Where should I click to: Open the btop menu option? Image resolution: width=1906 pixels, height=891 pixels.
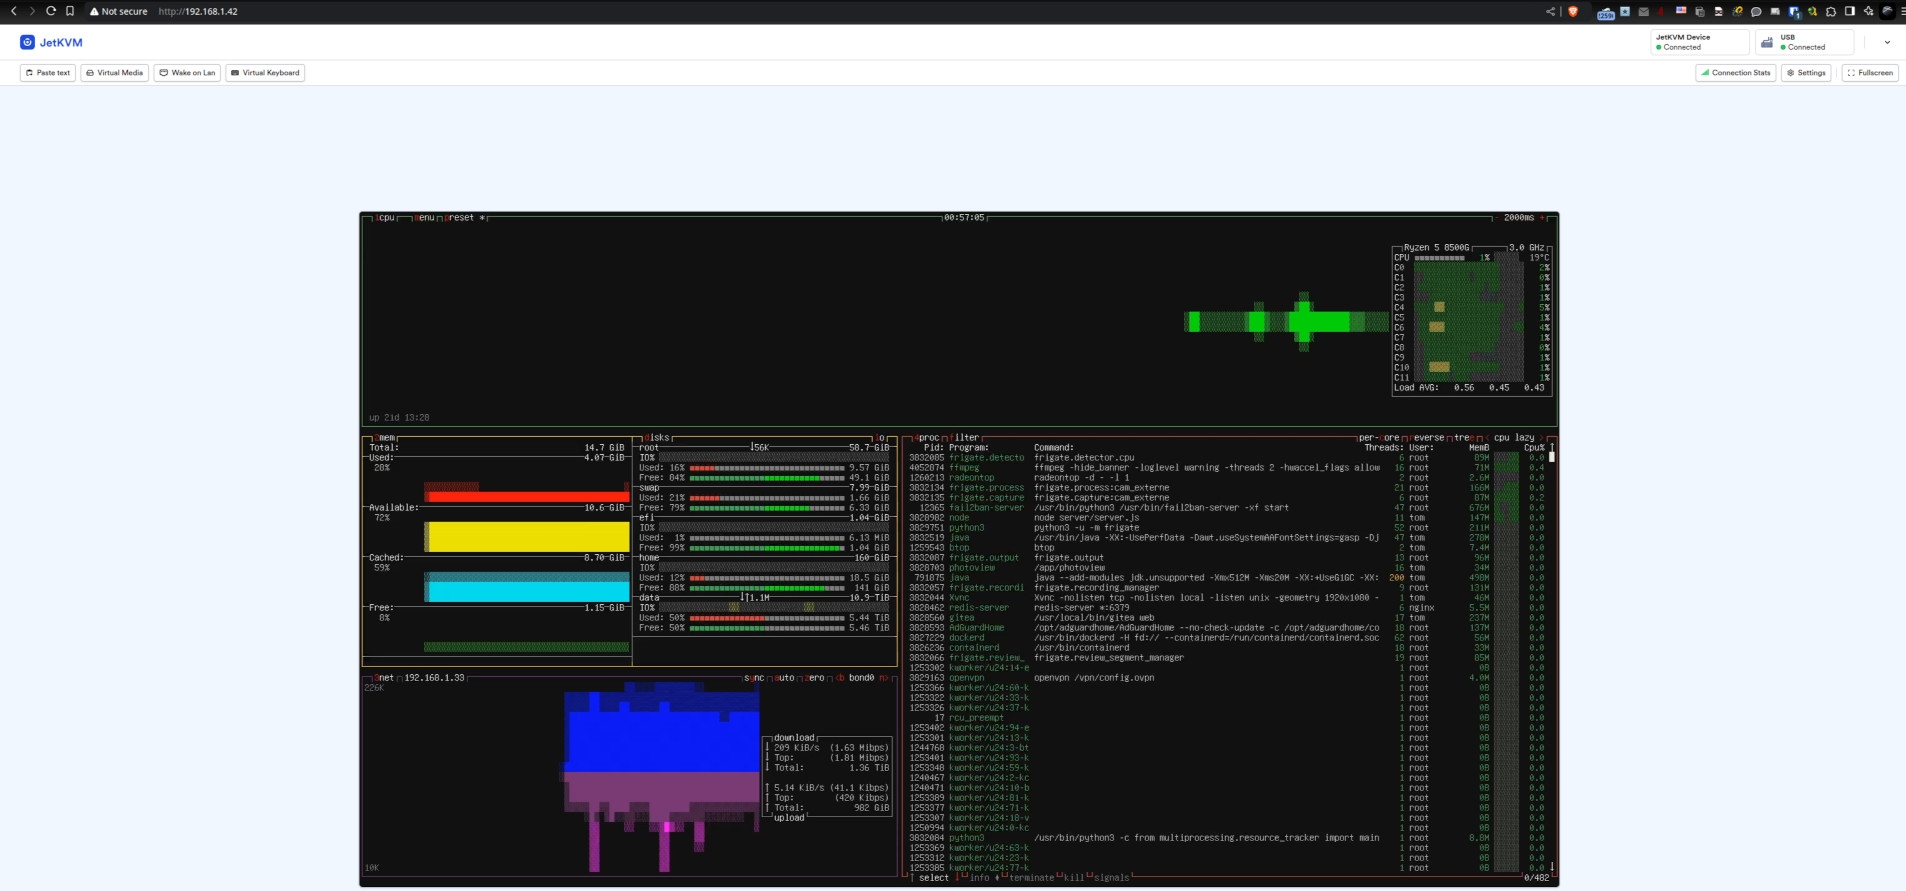426,218
